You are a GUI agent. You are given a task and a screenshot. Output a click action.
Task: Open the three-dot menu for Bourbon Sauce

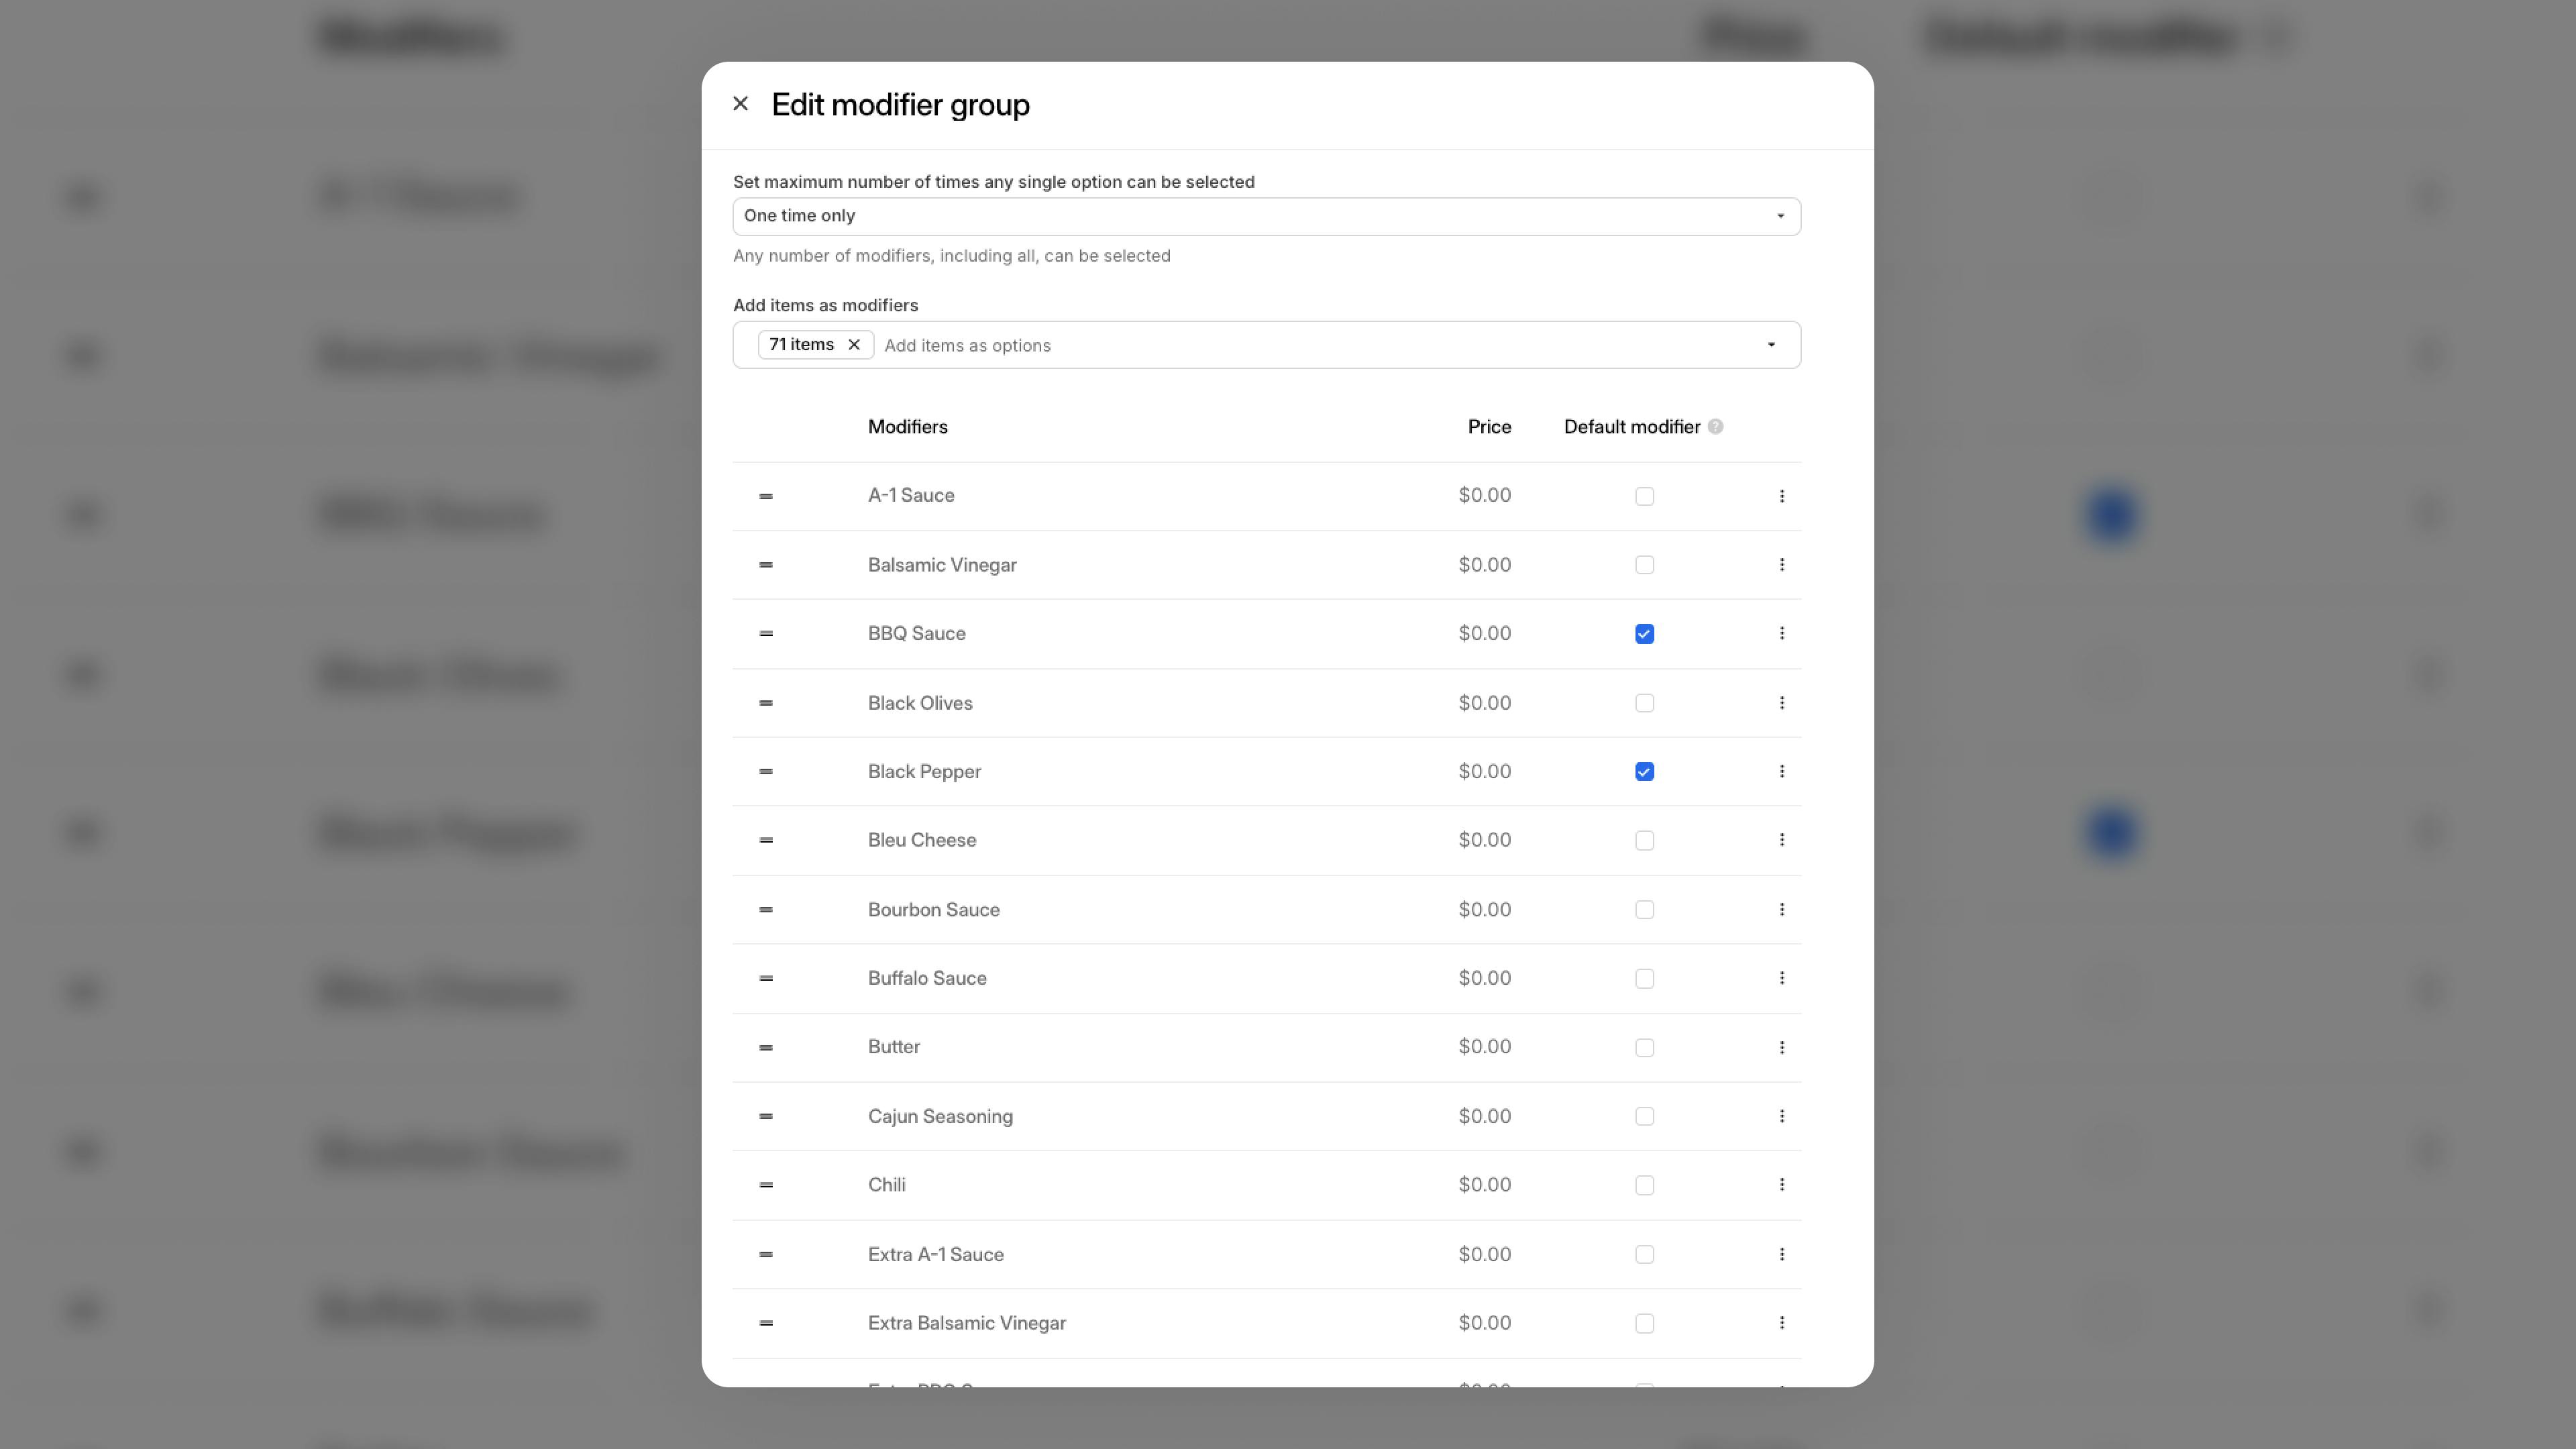coord(1781,910)
